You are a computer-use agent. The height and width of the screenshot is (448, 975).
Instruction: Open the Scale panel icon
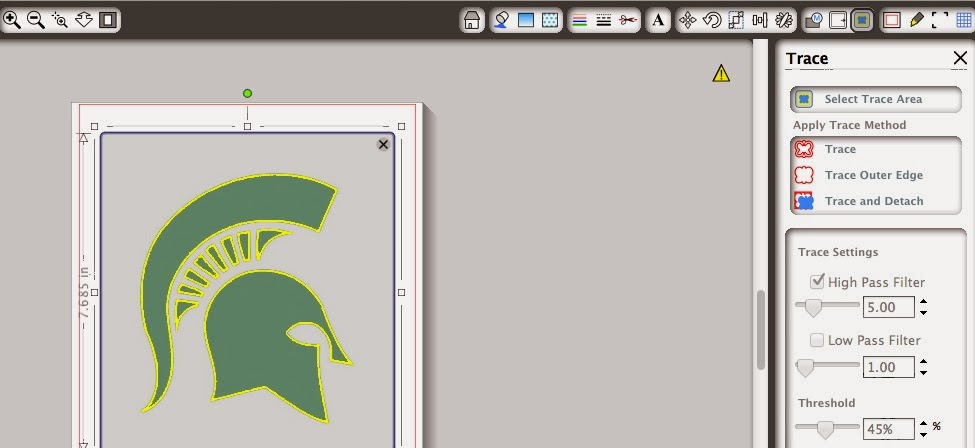pyautogui.click(x=736, y=20)
